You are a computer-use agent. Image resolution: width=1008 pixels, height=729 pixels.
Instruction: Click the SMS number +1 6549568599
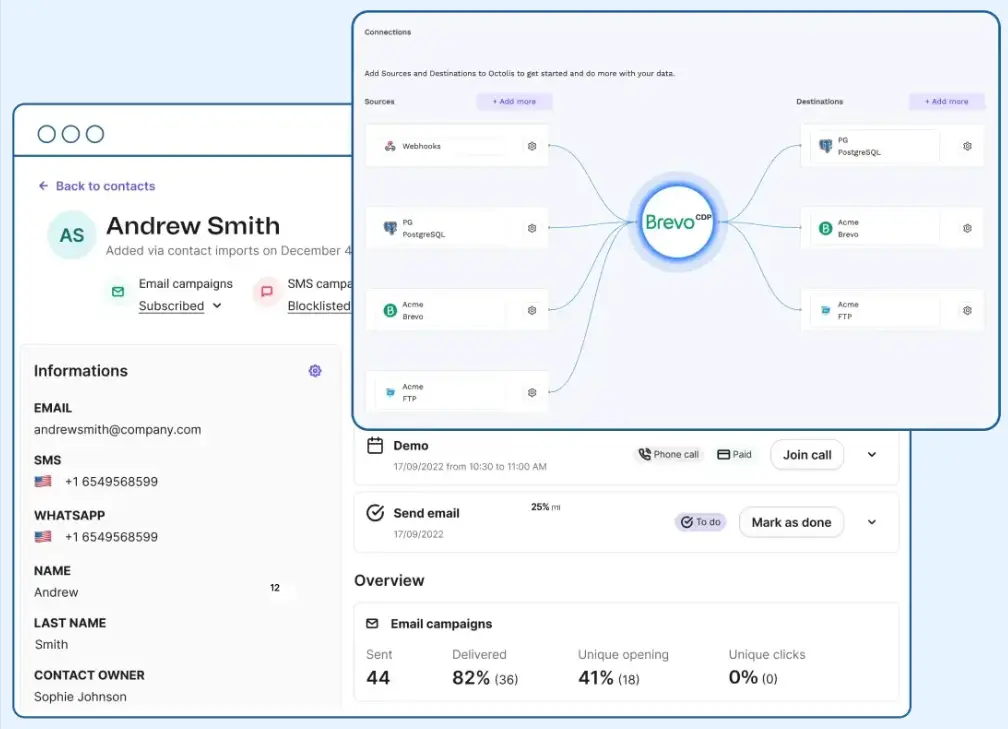[111, 482]
